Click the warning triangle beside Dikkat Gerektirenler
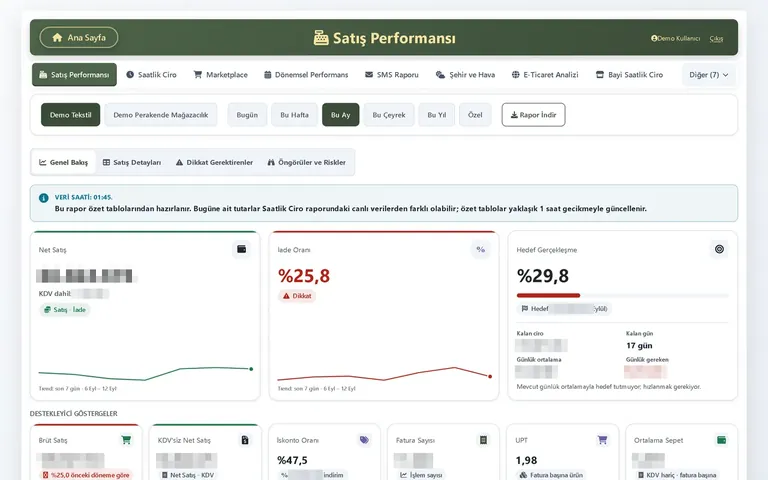The width and height of the screenshot is (768, 480). tap(179, 162)
